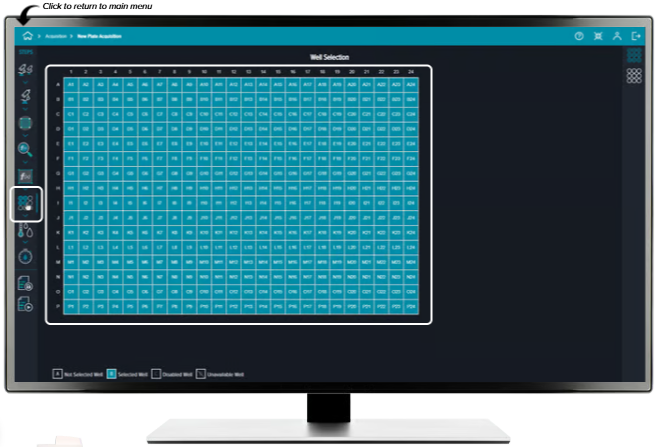
Task: Toggle well A1 selection
Action: [71, 85]
